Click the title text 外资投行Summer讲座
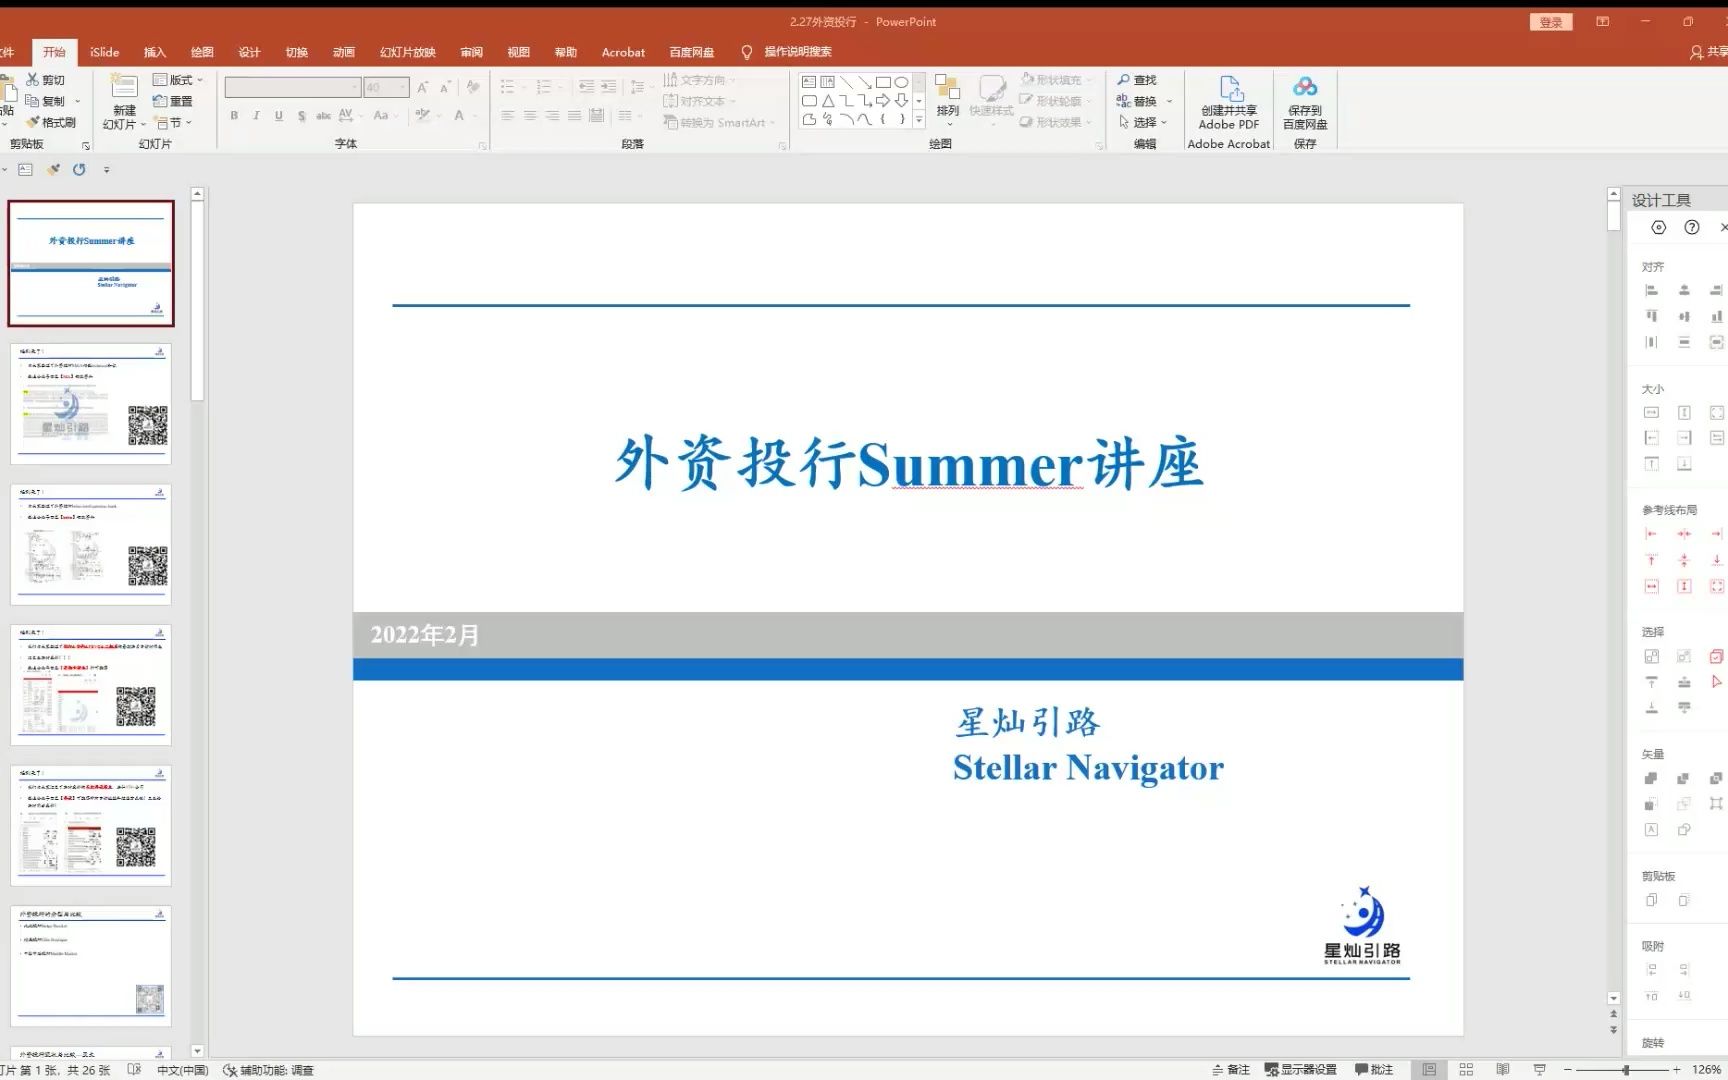Screen dimensions: 1728x1080 908,464
